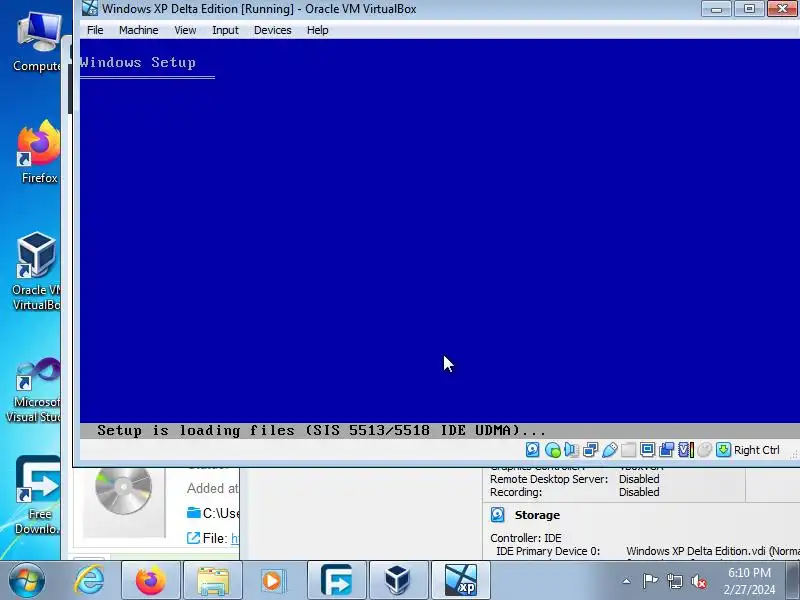Click the Remote Desktop Server Disabled text
800x600 pixels.
point(639,479)
